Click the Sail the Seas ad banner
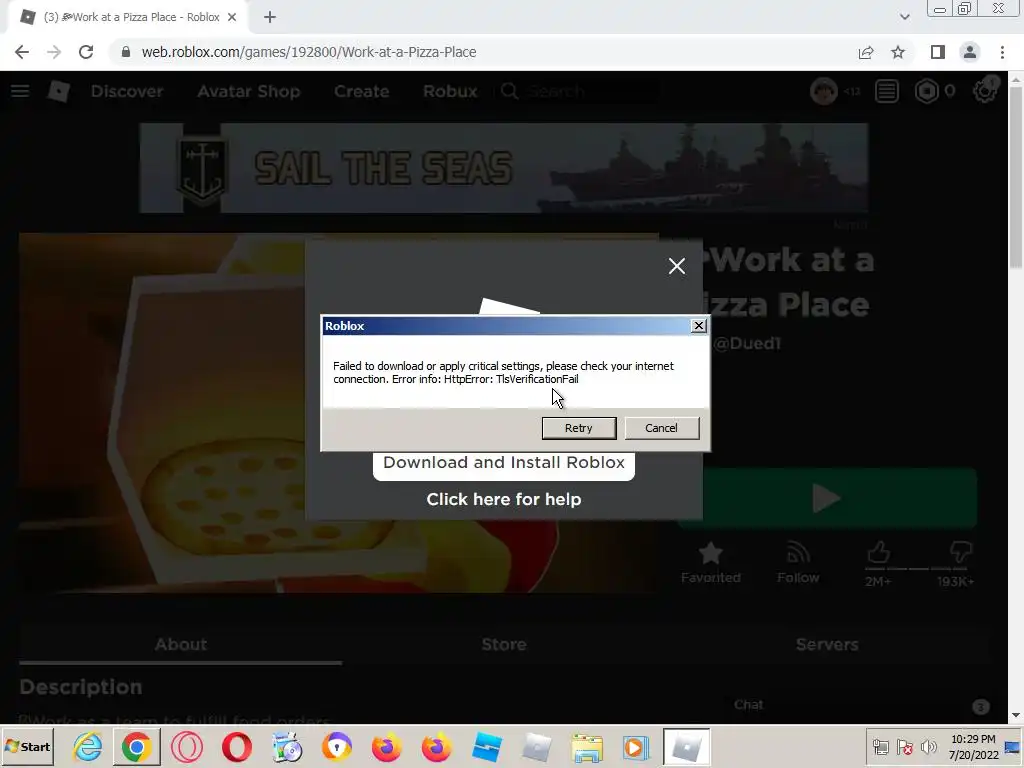1024x768 pixels. coord(504,168)
